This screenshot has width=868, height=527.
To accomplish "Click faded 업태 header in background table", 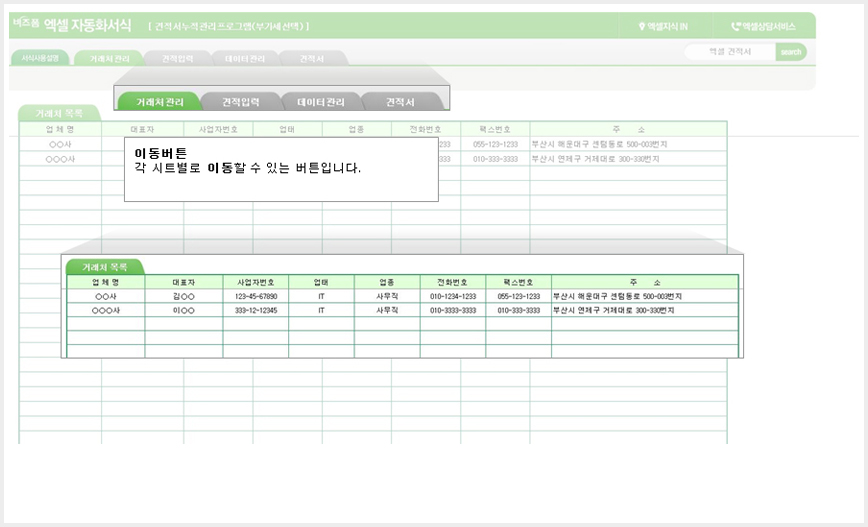I will pyautogui.click(x=287, y=130).
